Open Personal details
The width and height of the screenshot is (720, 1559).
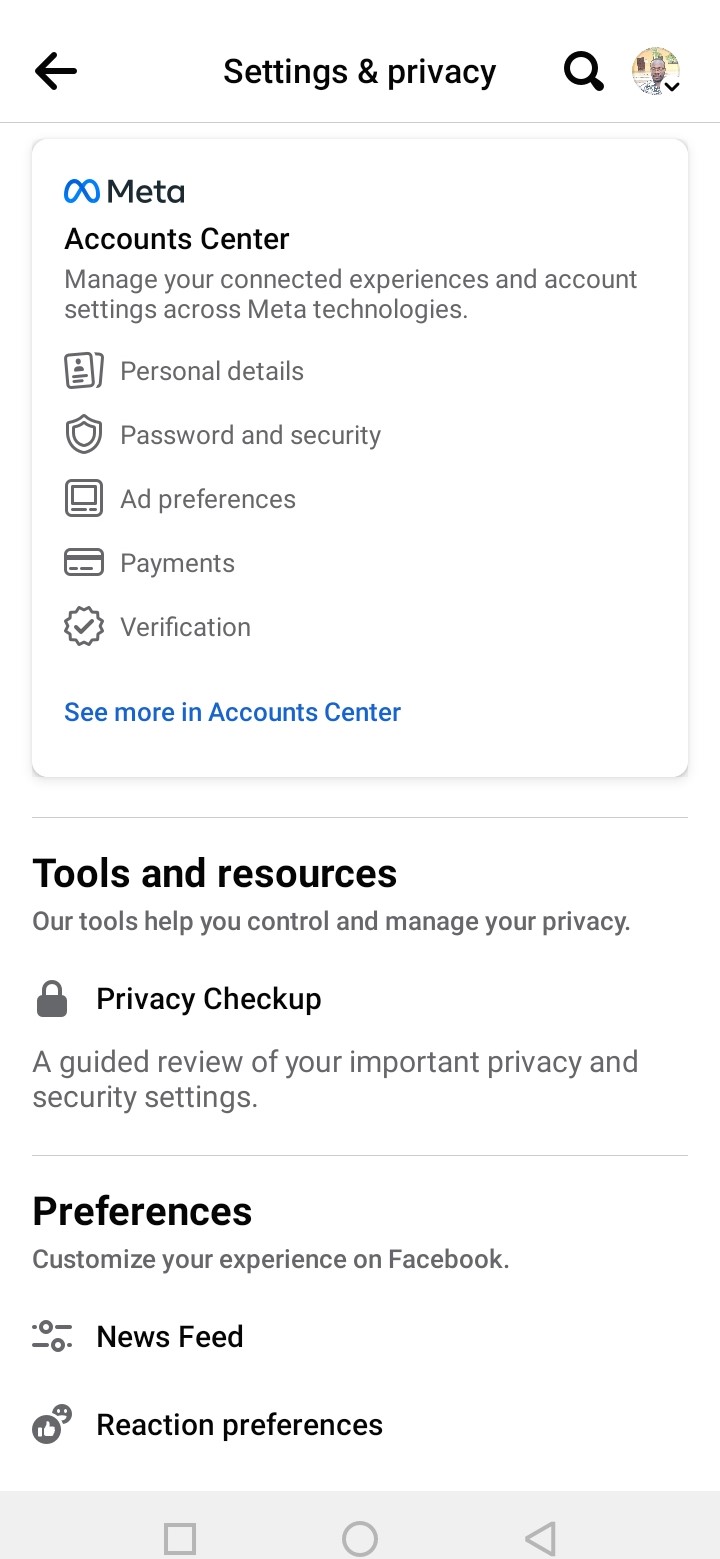tap(212, 371)
